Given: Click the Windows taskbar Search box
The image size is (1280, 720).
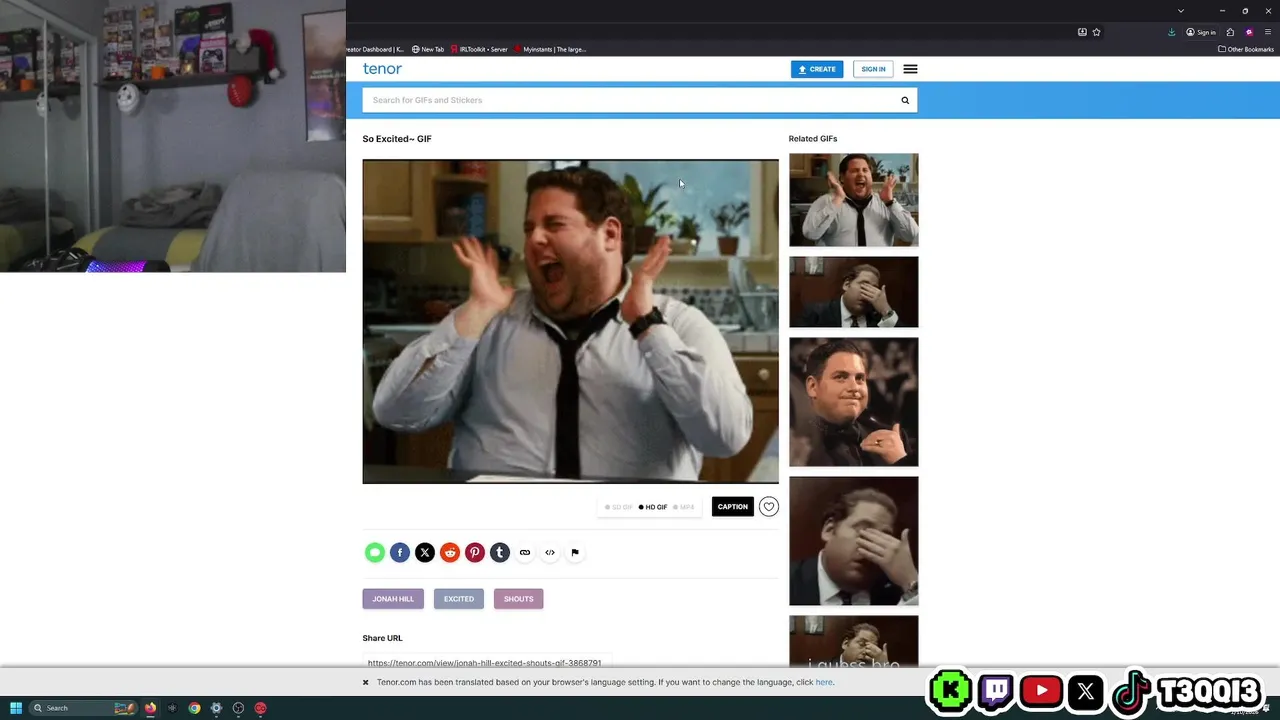Looking at the screenshot, I should pos(82,708).
